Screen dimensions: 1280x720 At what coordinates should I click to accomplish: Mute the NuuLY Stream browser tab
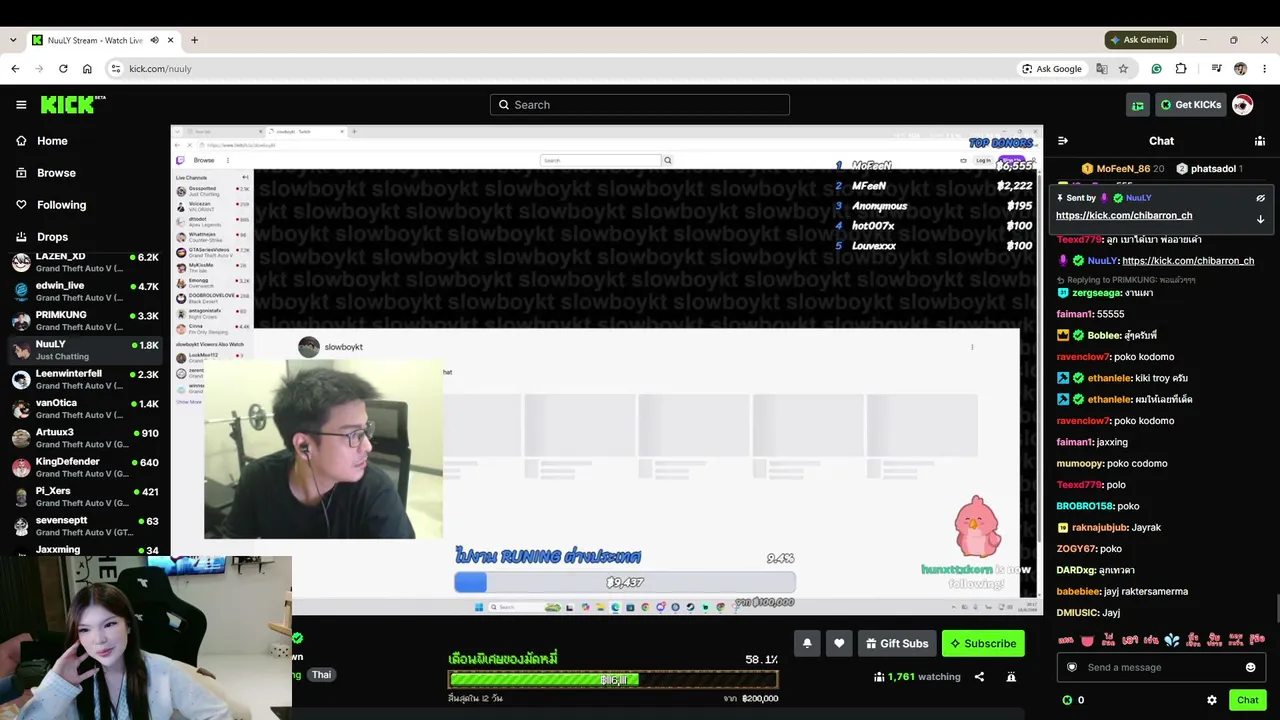coord(154,40)
